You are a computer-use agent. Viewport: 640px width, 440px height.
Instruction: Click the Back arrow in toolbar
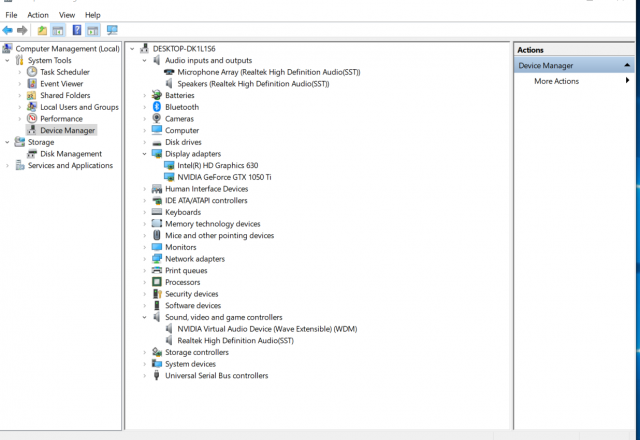click(x=8, y=30)
